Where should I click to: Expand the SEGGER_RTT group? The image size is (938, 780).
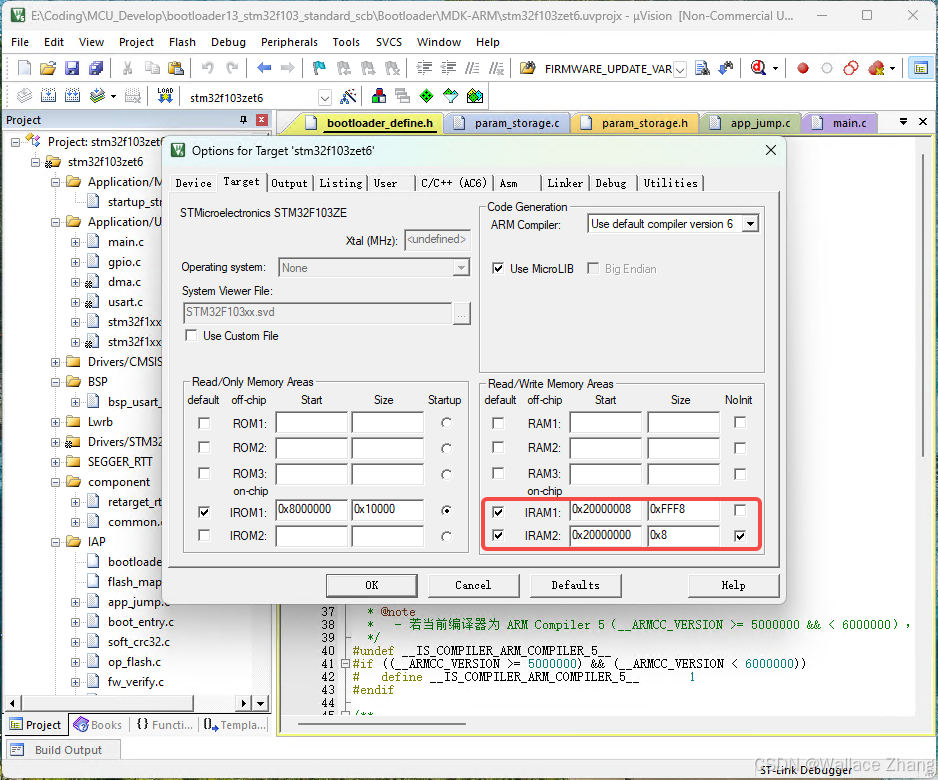coord(55,462)
